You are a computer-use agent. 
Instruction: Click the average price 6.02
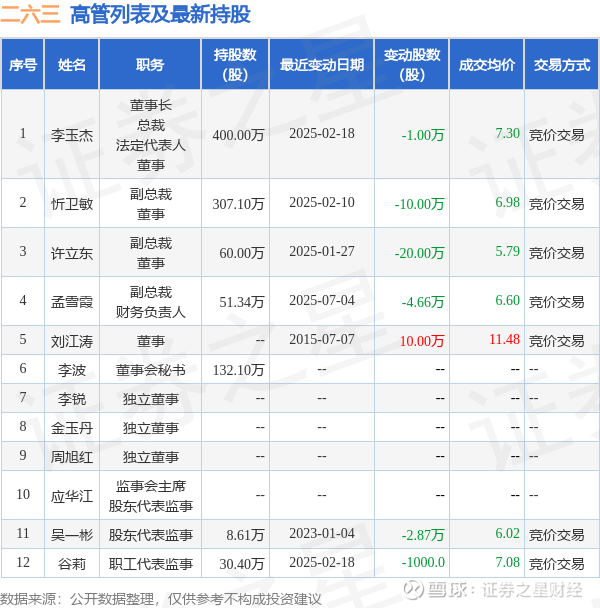507,534
